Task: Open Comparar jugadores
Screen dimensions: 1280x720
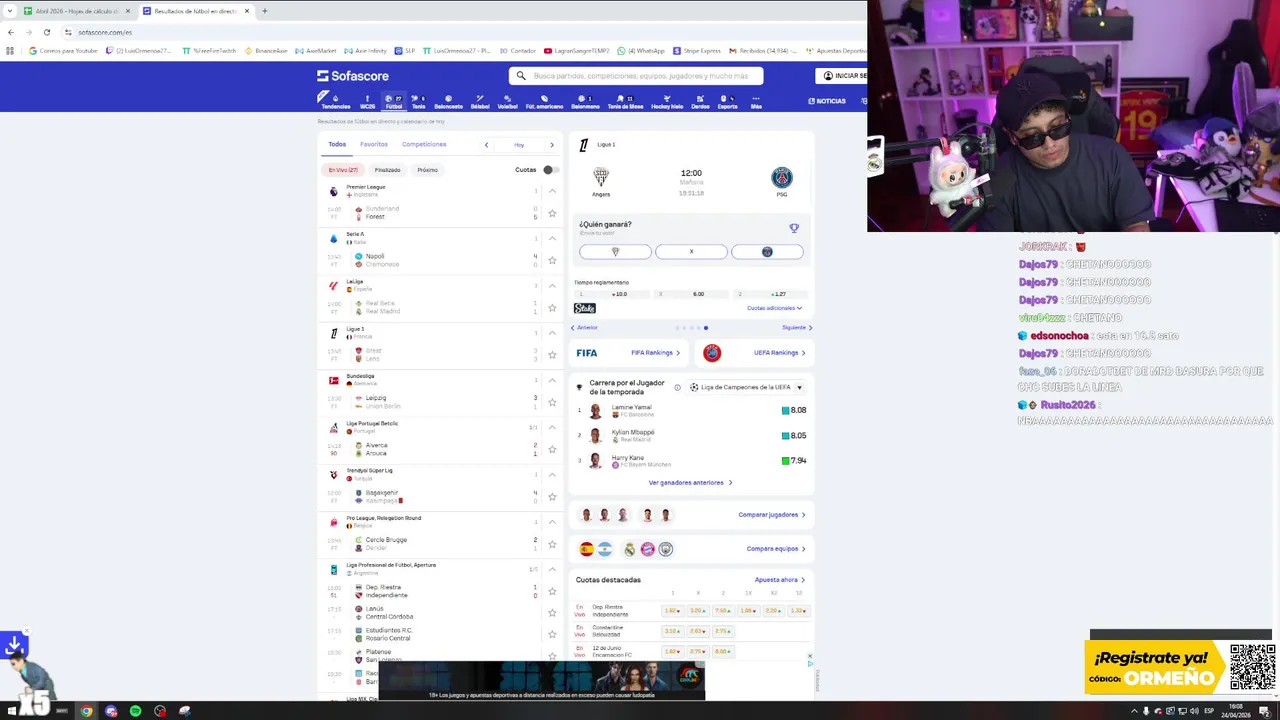Action: coord(771,515)
